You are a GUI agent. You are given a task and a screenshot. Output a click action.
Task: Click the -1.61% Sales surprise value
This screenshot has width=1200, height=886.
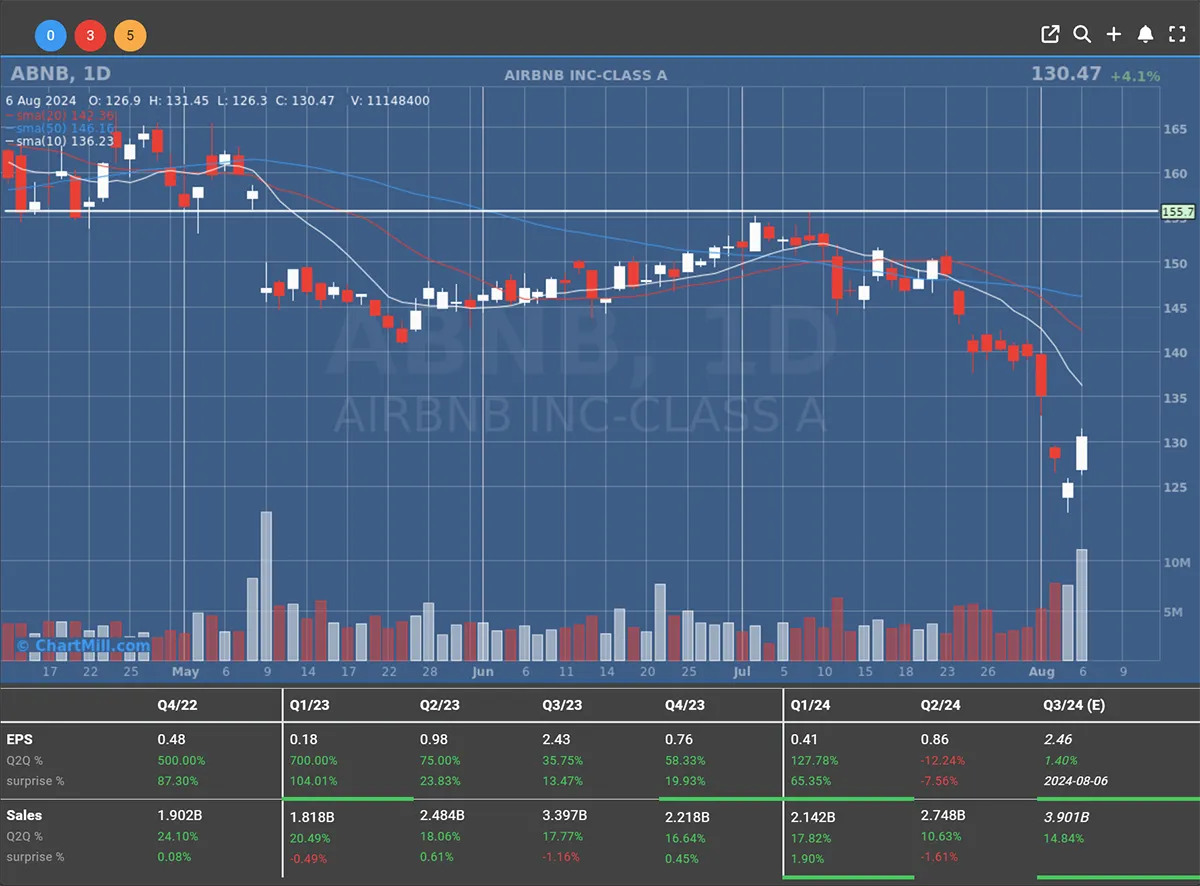[x=940, y=857]
